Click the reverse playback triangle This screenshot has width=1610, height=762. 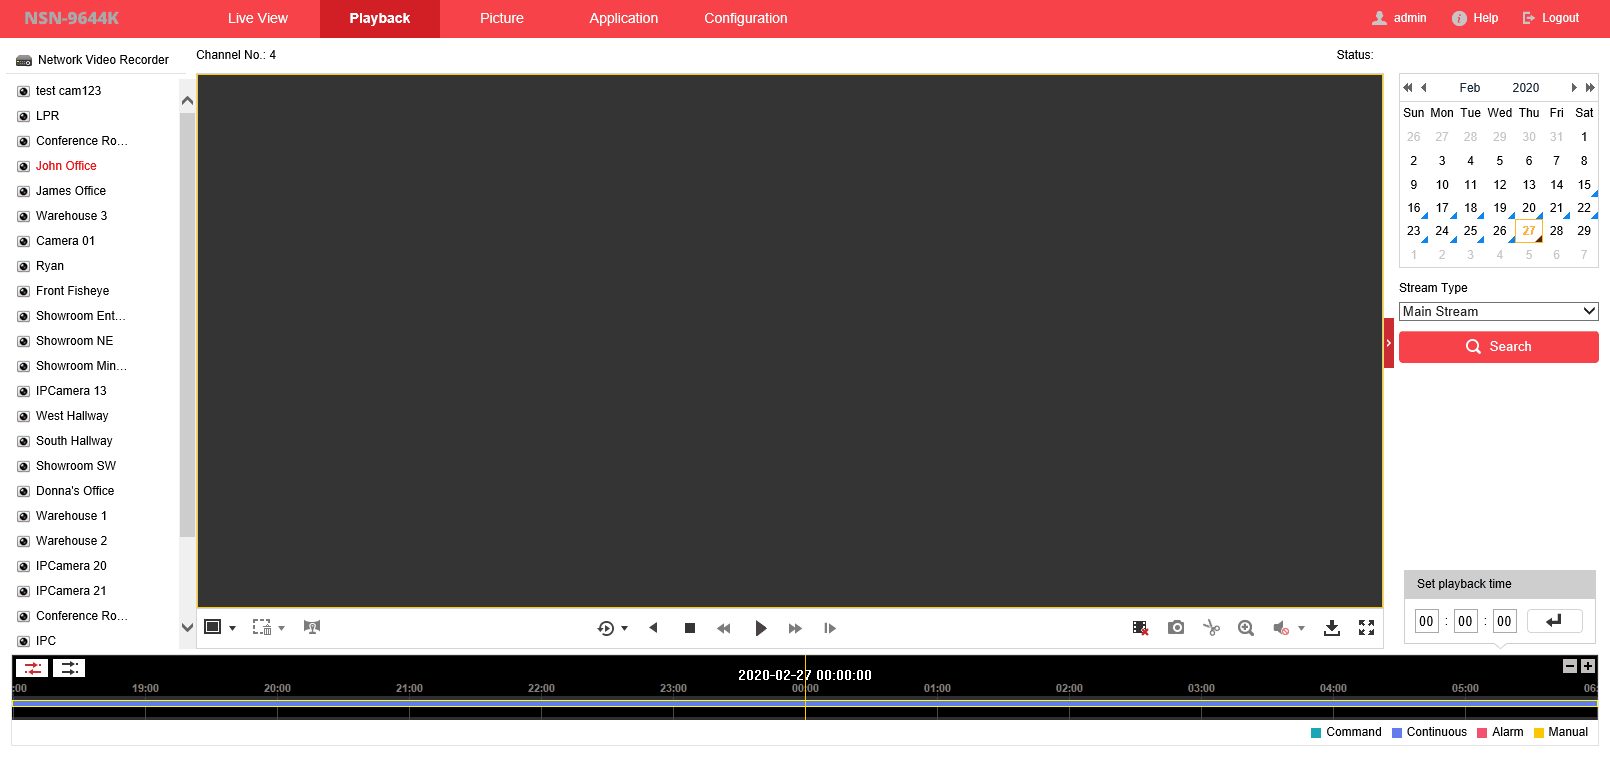tap(653, 628)
